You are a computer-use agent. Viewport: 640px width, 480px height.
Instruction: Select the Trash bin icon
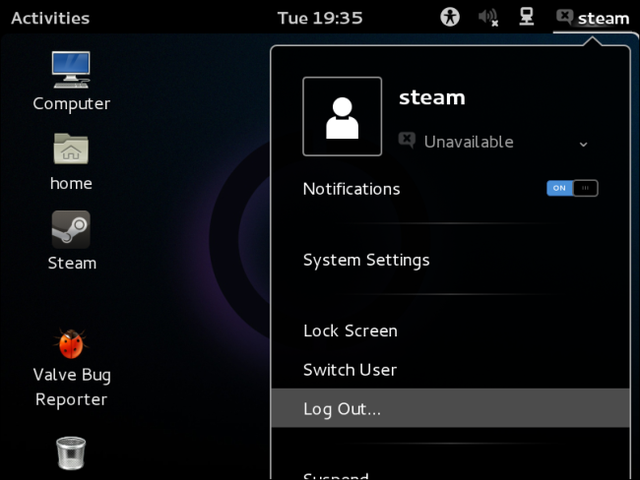pos(71,453)
